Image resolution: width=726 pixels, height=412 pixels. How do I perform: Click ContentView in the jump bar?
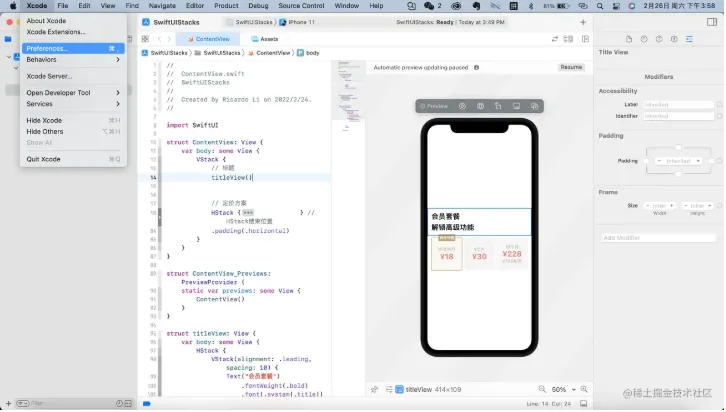click(269, 53)
